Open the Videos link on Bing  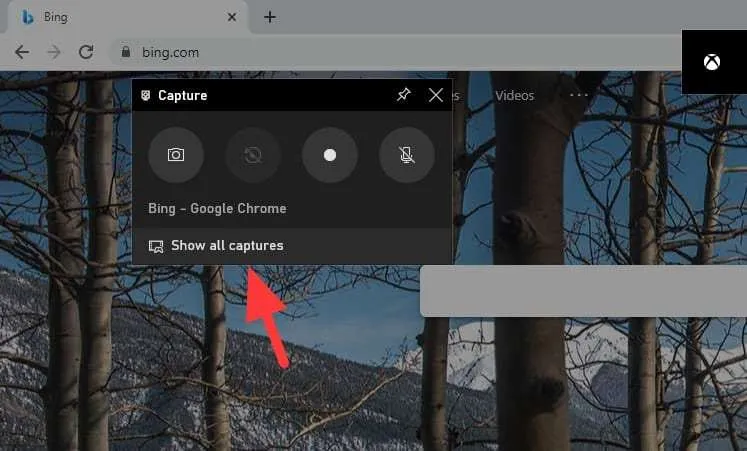point(515,96)
